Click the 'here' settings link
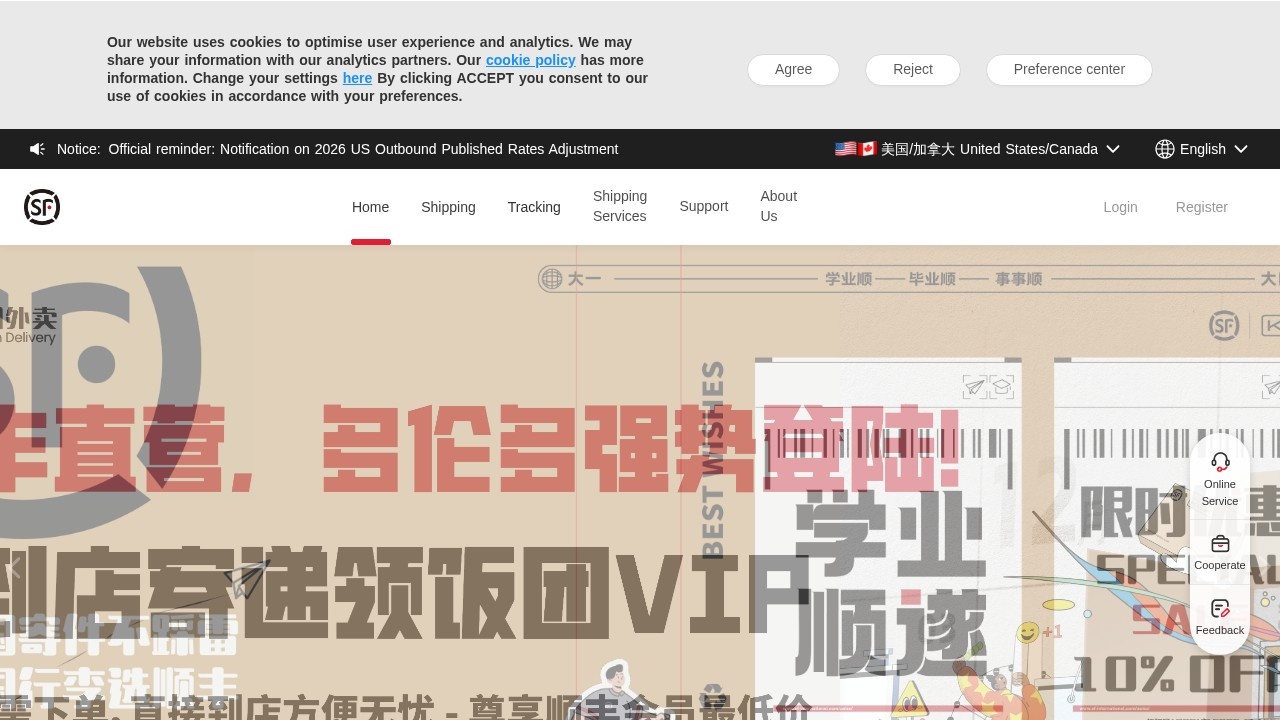1280x720 pixels. click(x=357, y=78)
